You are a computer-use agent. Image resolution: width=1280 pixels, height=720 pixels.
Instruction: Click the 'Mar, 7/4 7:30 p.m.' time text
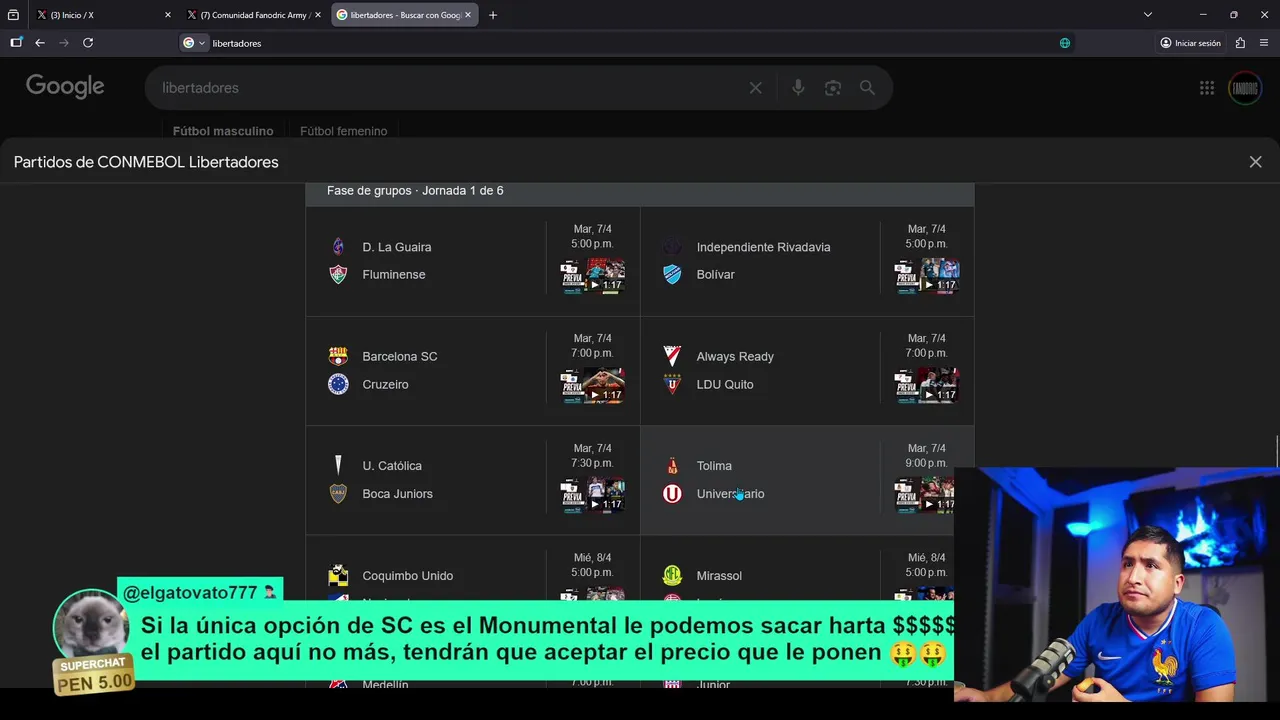tap(593, 456)
